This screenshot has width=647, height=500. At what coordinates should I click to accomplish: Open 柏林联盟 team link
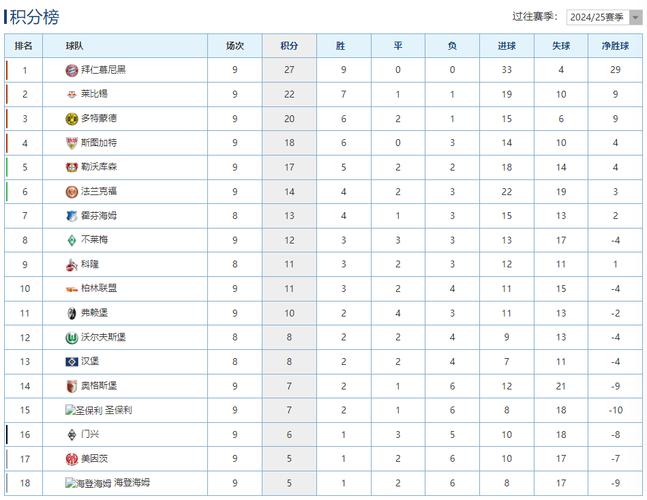pos(98,288)
